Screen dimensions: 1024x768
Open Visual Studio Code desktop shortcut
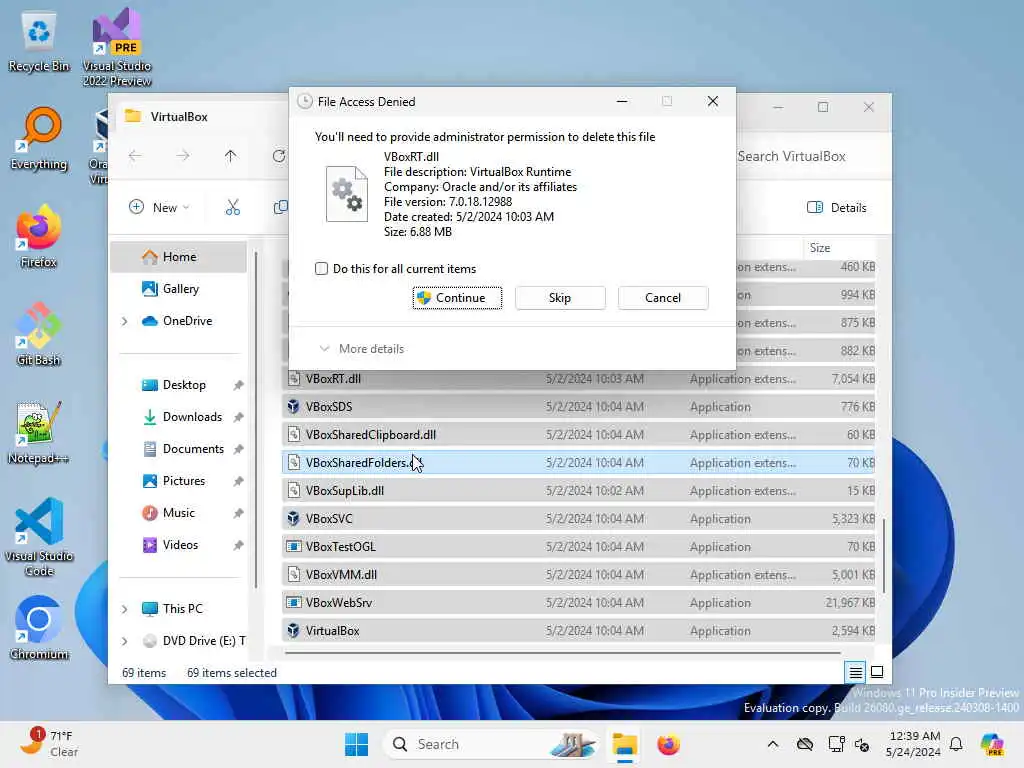39,537
